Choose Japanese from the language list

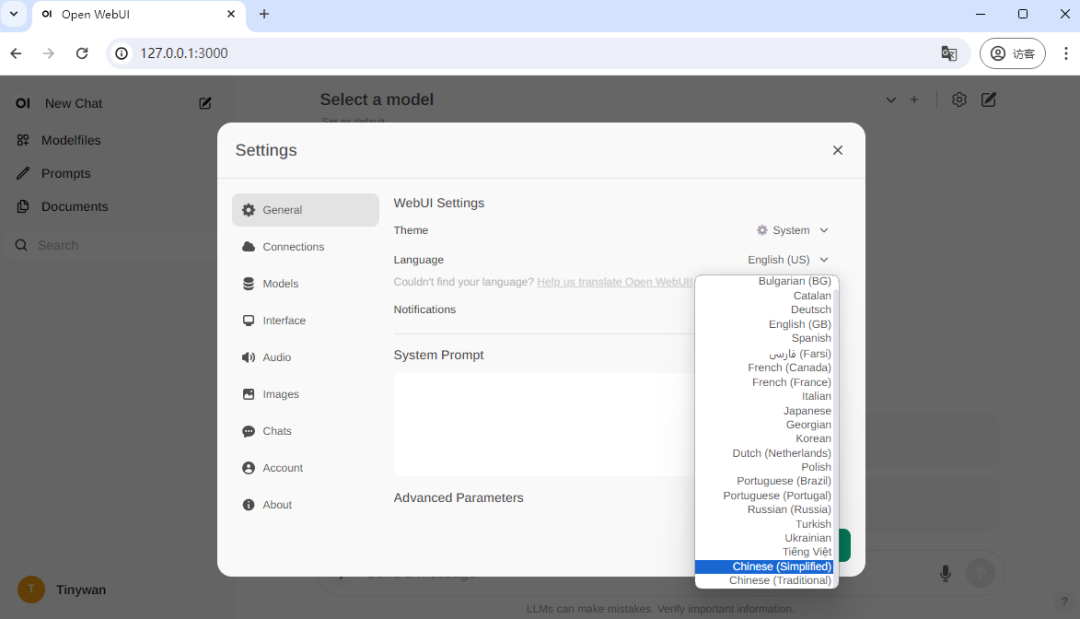[x=807, y=411]
